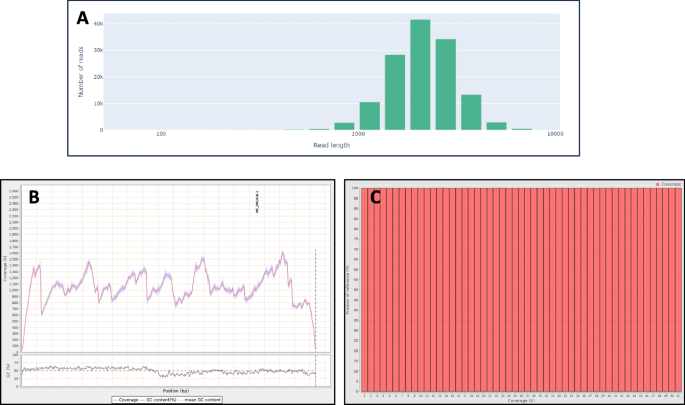Screen dimensions: 685x405
Task: Toggle the 'Coverage' legend entry in chart B
Action: coord(125,400)
